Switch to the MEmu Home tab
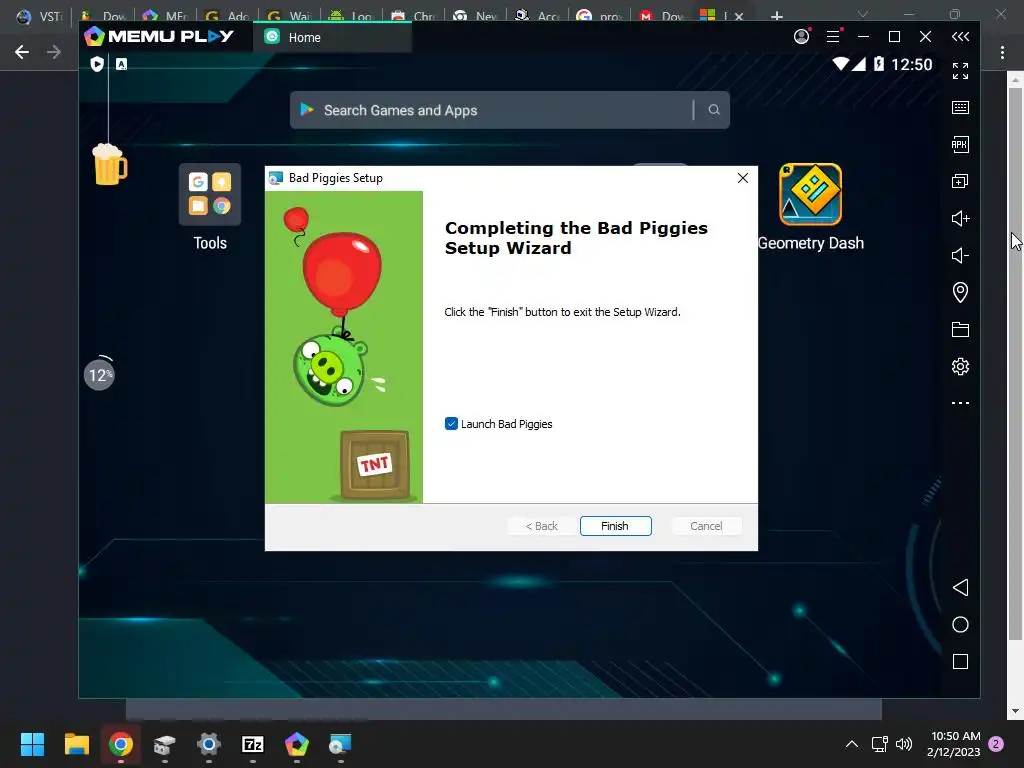 332,37
